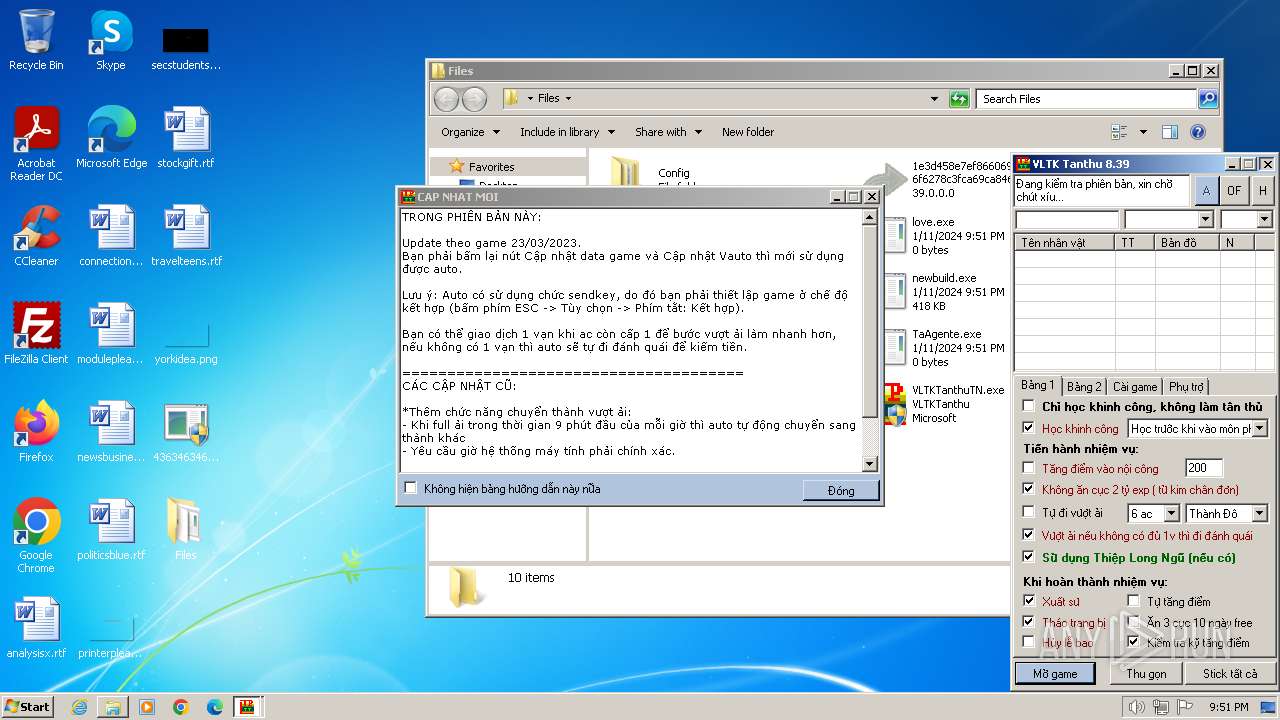Launch Skype from the desktop

(x=111, y=40)
